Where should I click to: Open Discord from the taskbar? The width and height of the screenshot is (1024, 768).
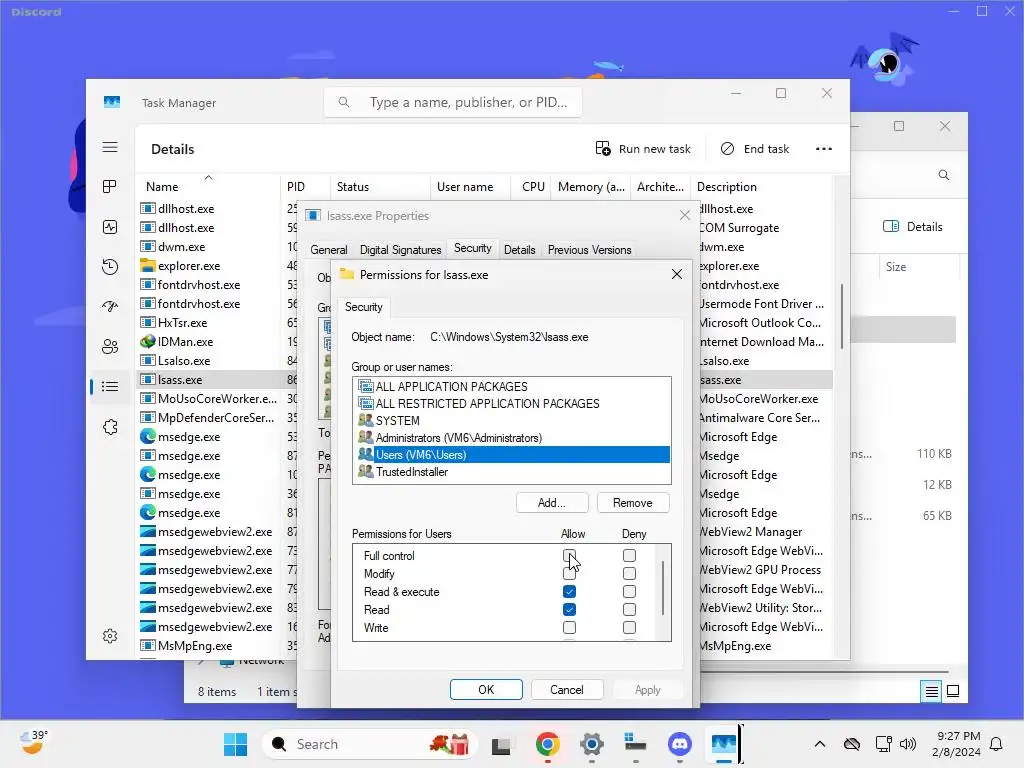click(x=680, y=744)
